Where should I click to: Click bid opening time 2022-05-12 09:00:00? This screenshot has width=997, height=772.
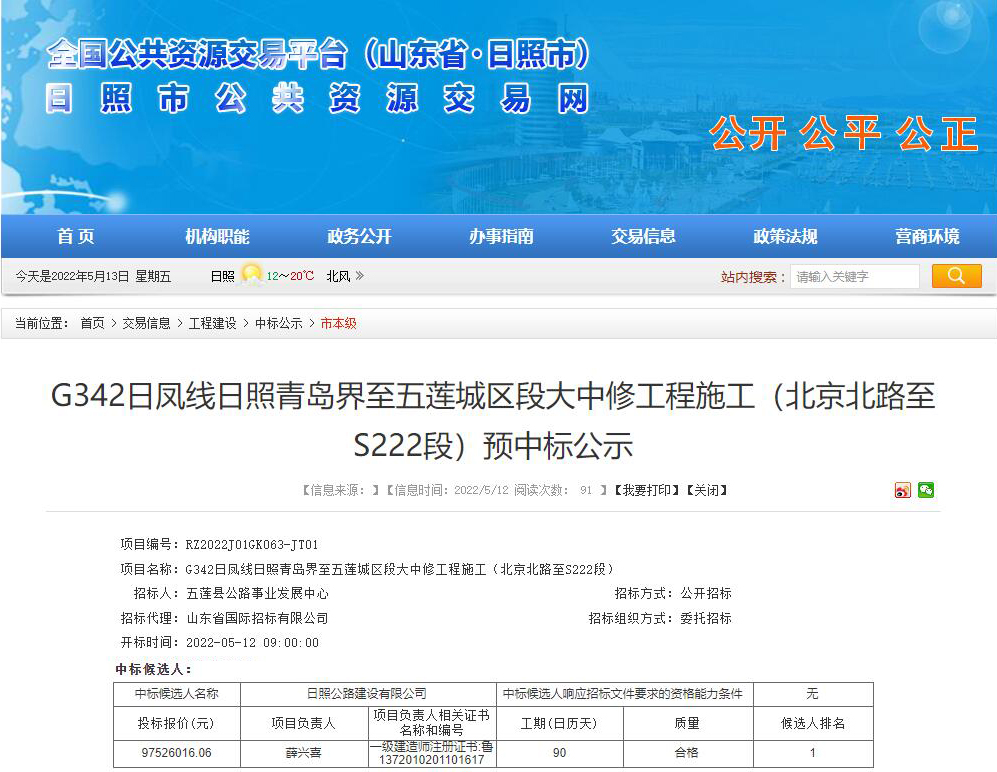pyautogui.click(x=252, y=643)
